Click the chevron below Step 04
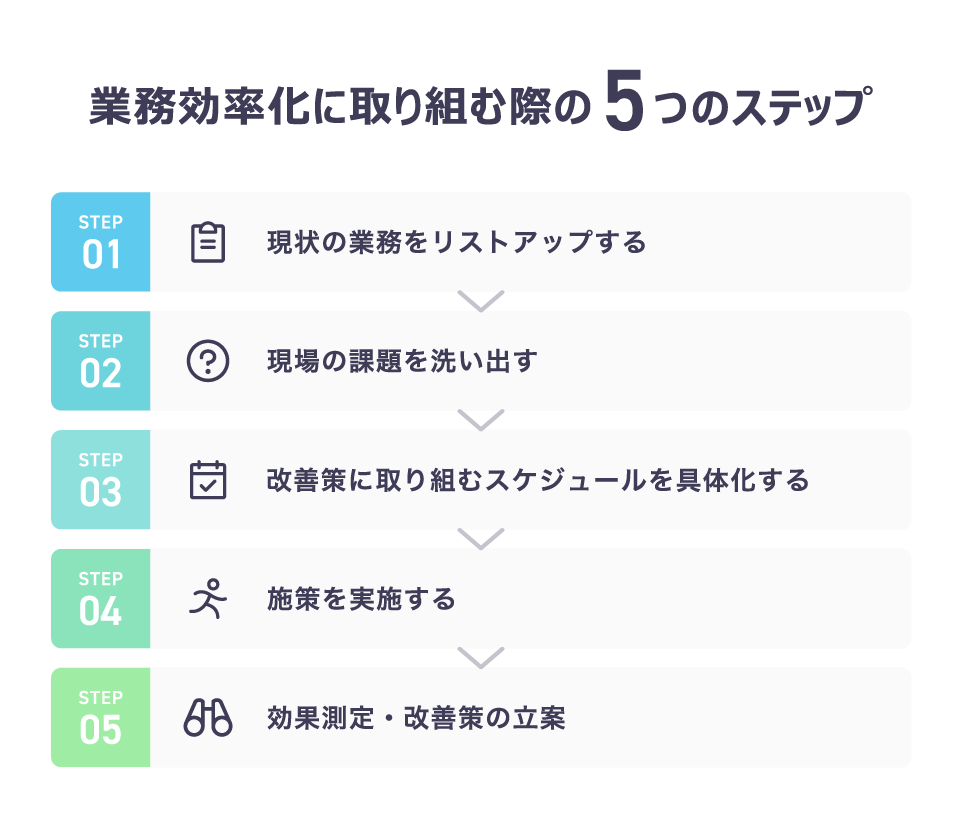 (x=481, y=658)
